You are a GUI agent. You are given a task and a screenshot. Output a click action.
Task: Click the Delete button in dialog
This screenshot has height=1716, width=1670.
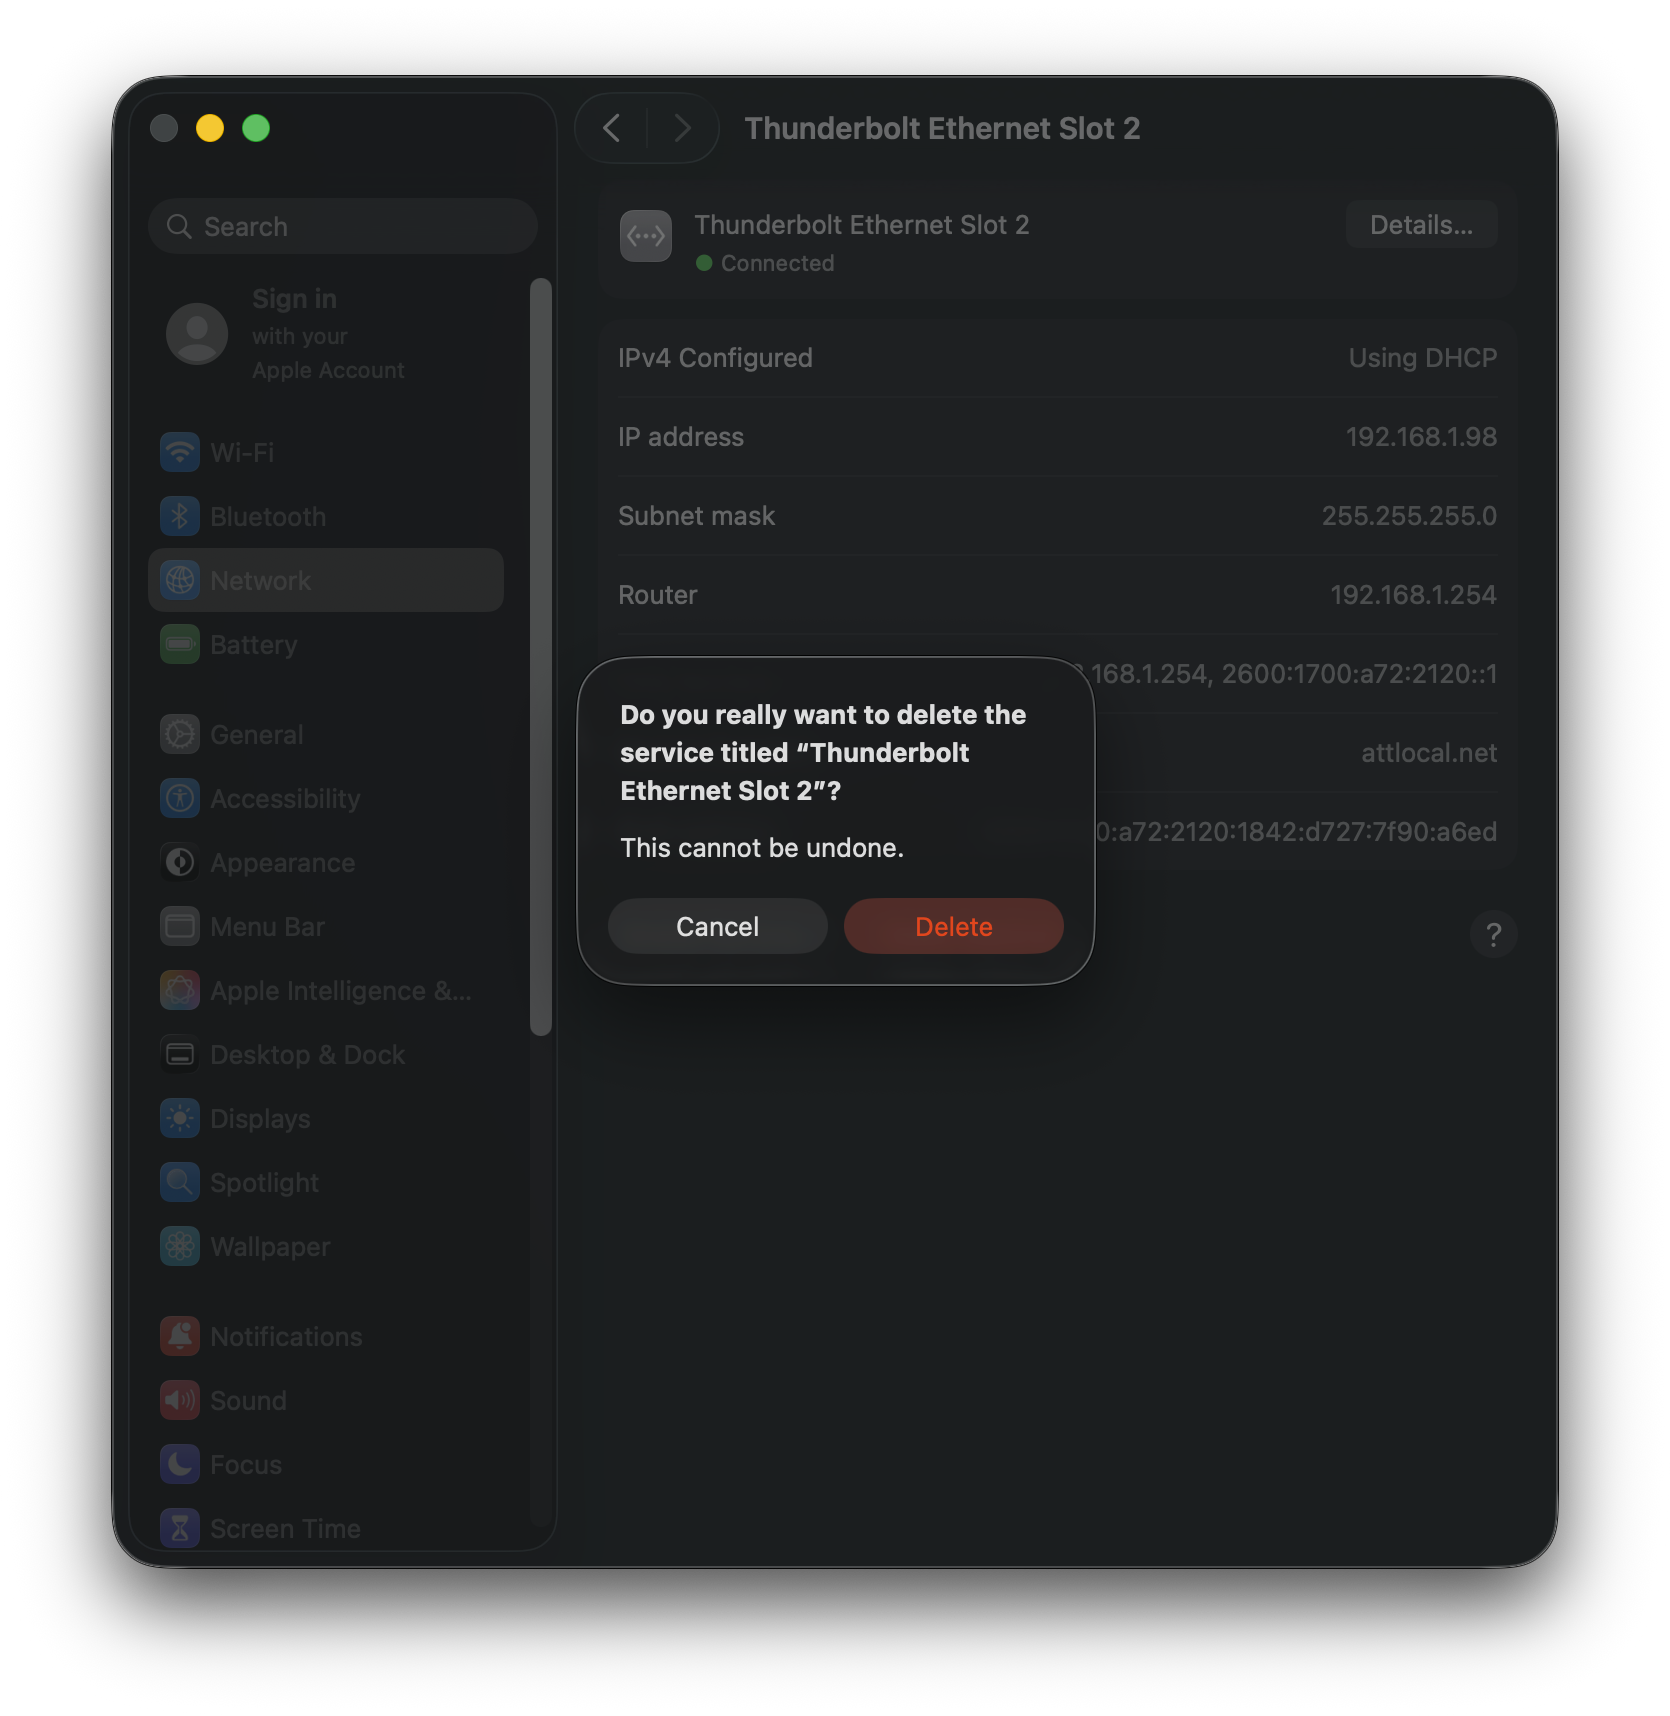tap(953, 926)
